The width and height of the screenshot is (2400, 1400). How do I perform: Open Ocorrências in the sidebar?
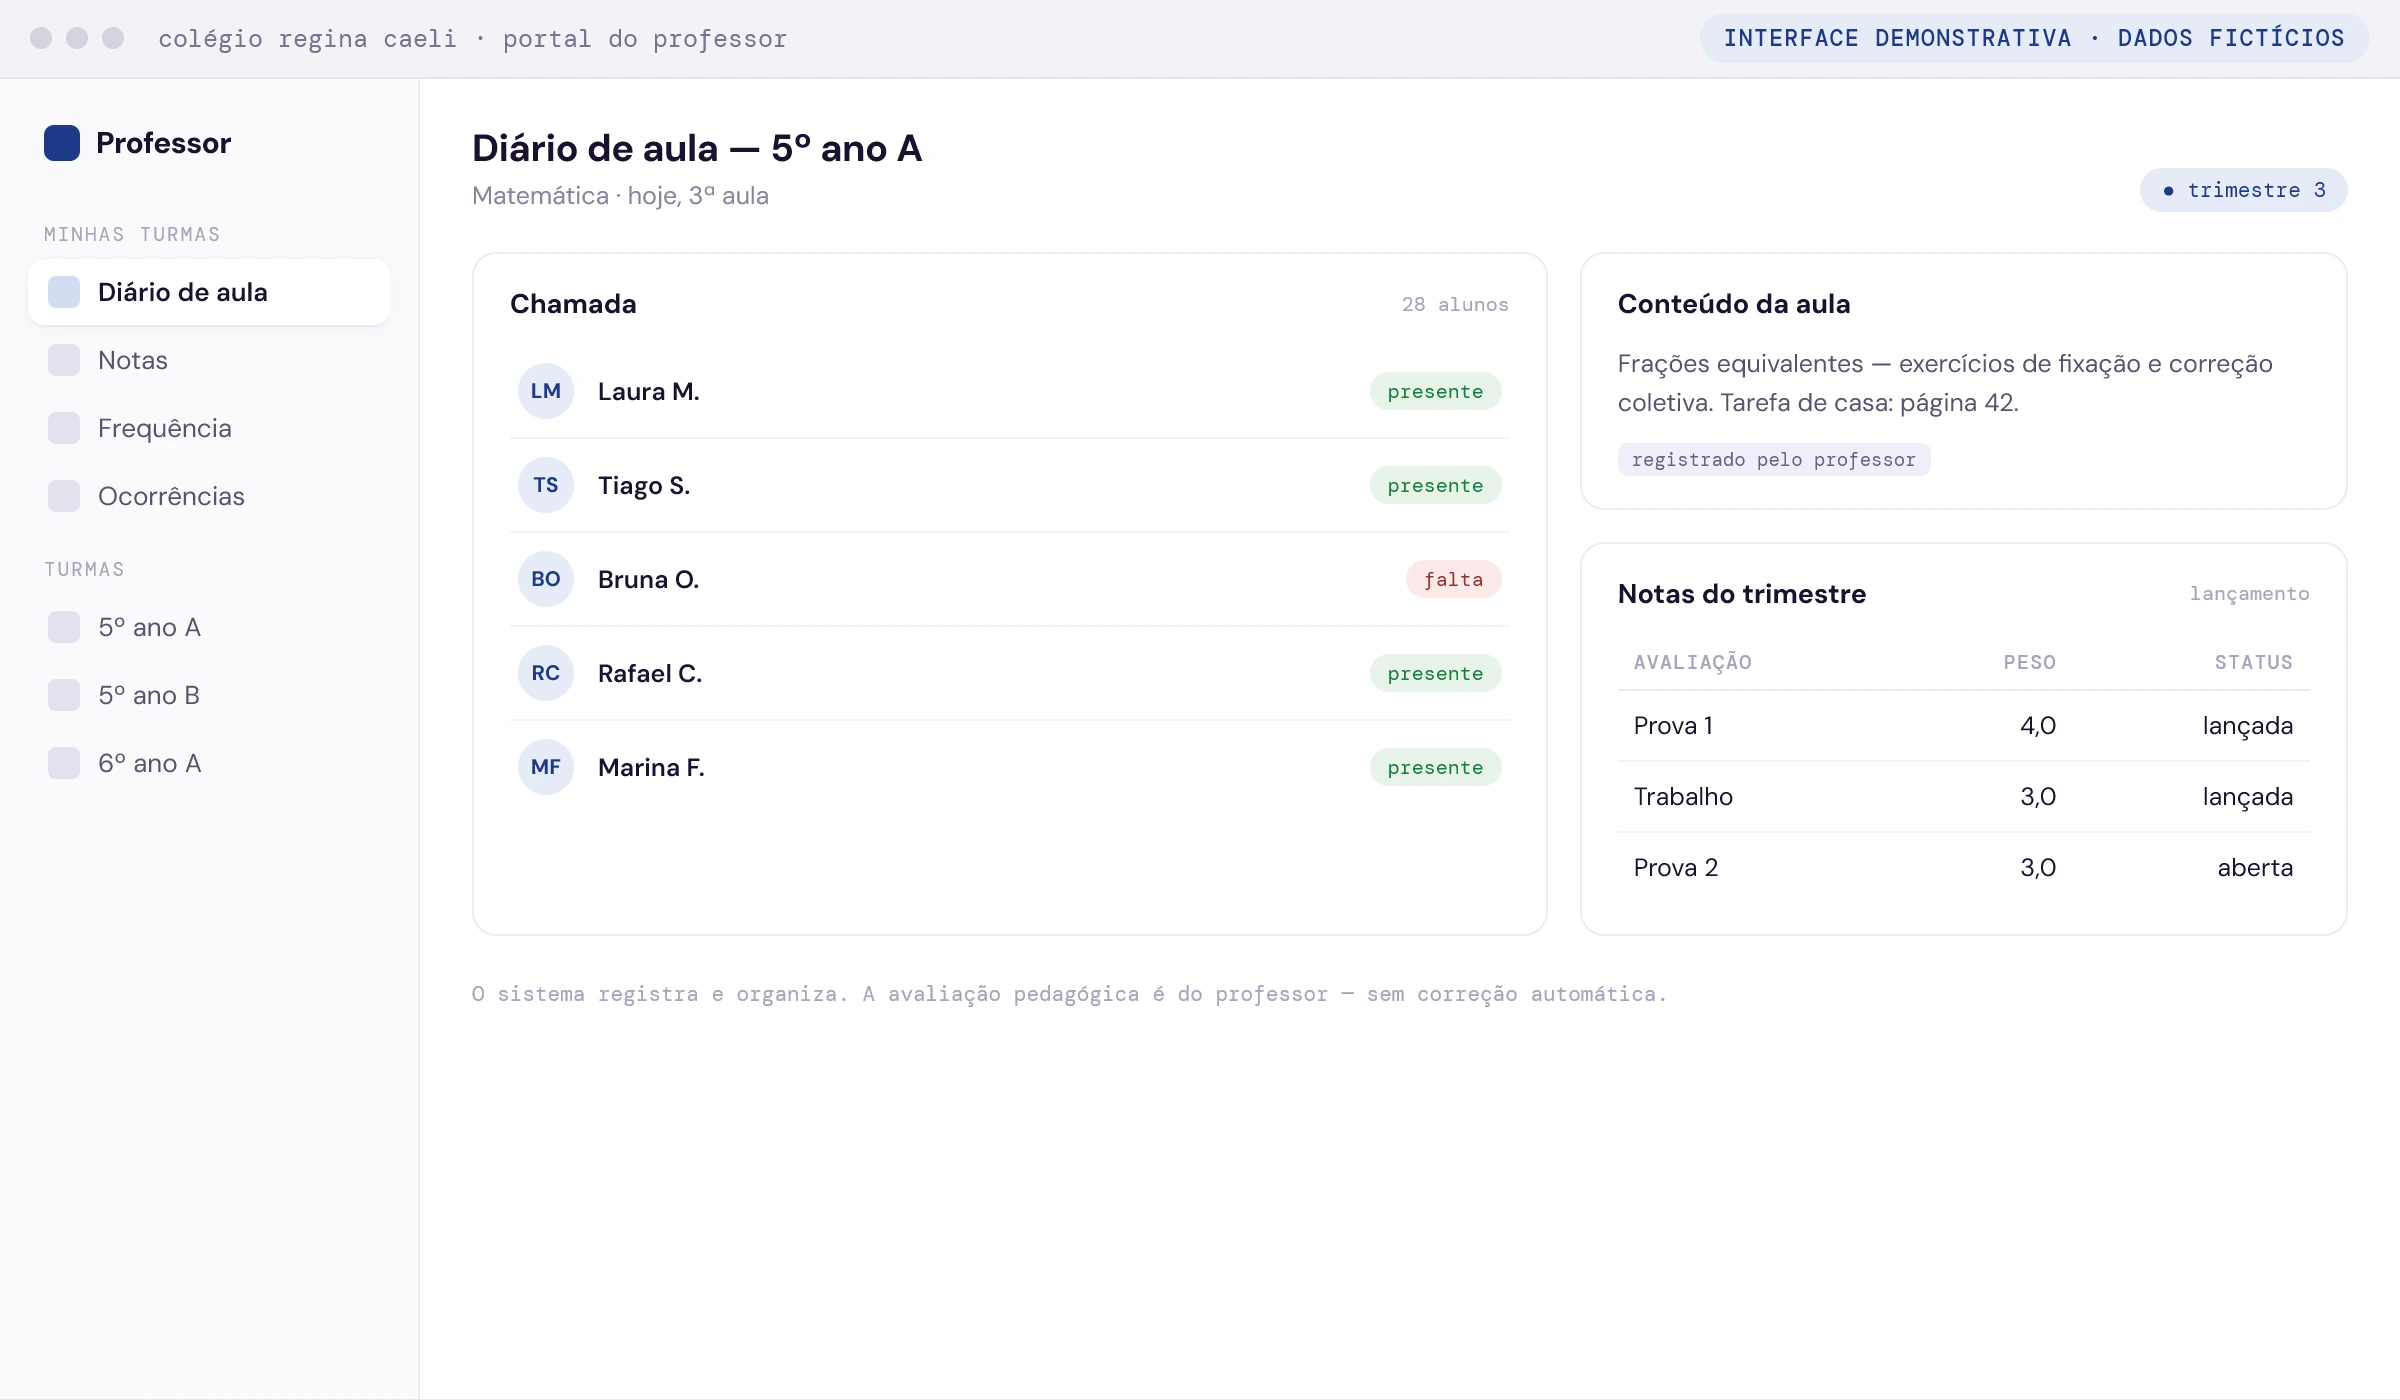coord(209,496)
